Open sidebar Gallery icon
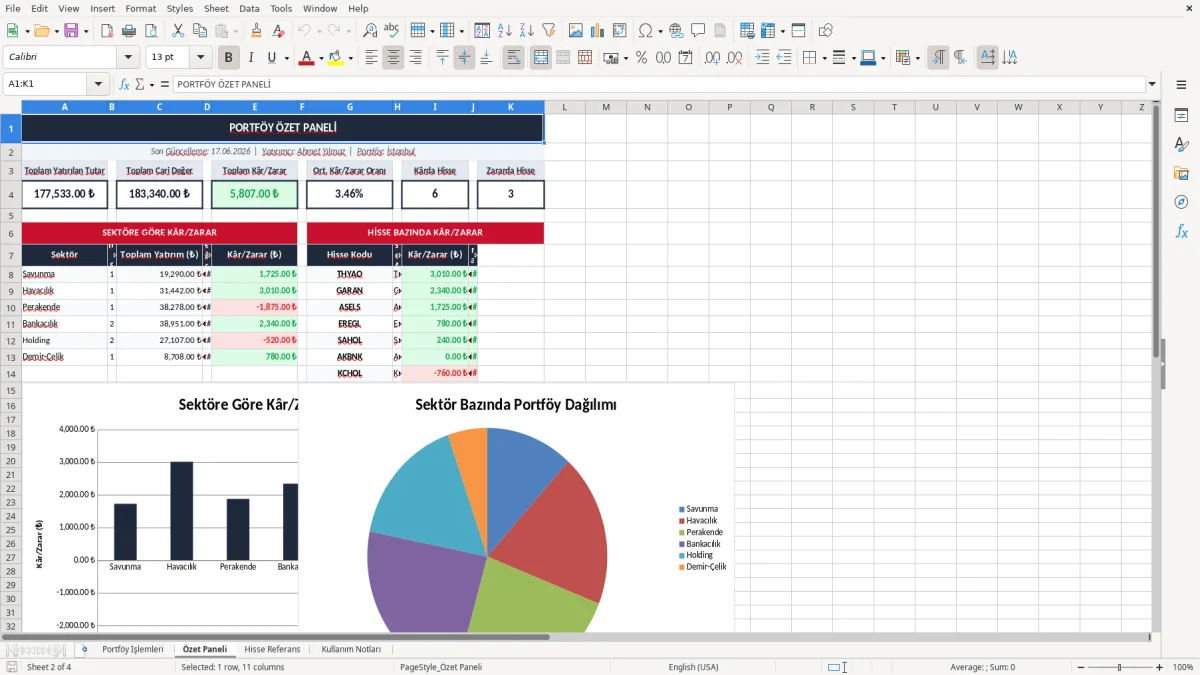Image resolution: width=1200 pixels, height=675 pixels. [x=1181, y=173]
